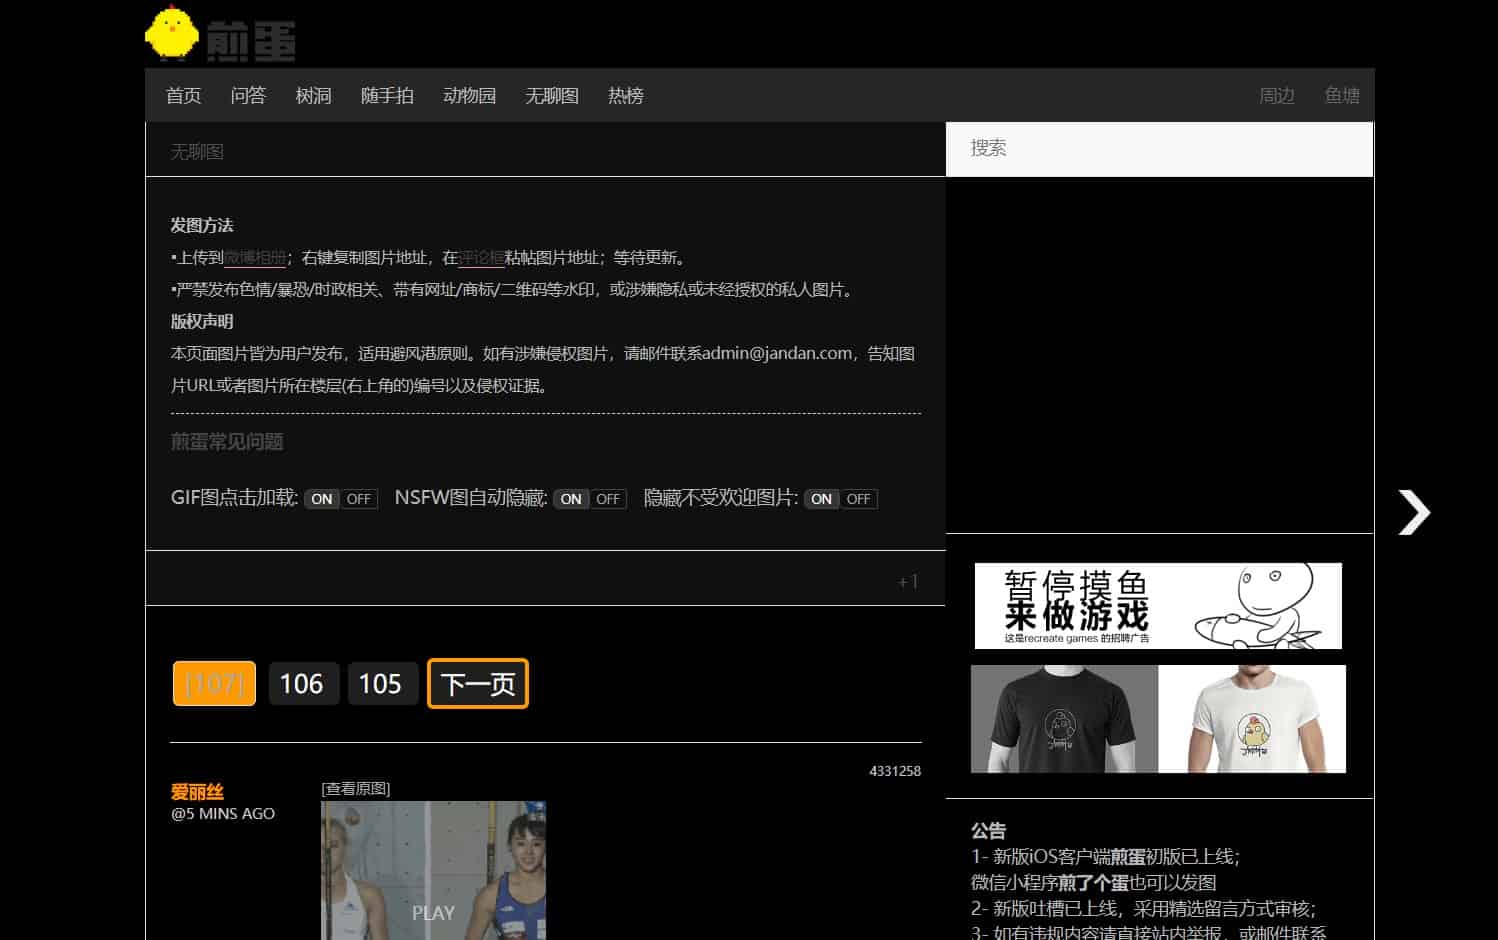View original image via 查看原图
1498x940 pixels.
(x=356, y=789)
